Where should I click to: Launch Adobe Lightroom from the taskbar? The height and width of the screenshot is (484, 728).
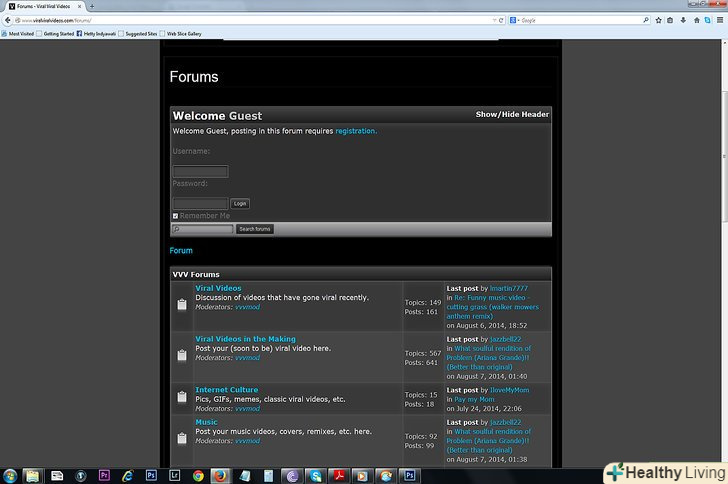175,476
